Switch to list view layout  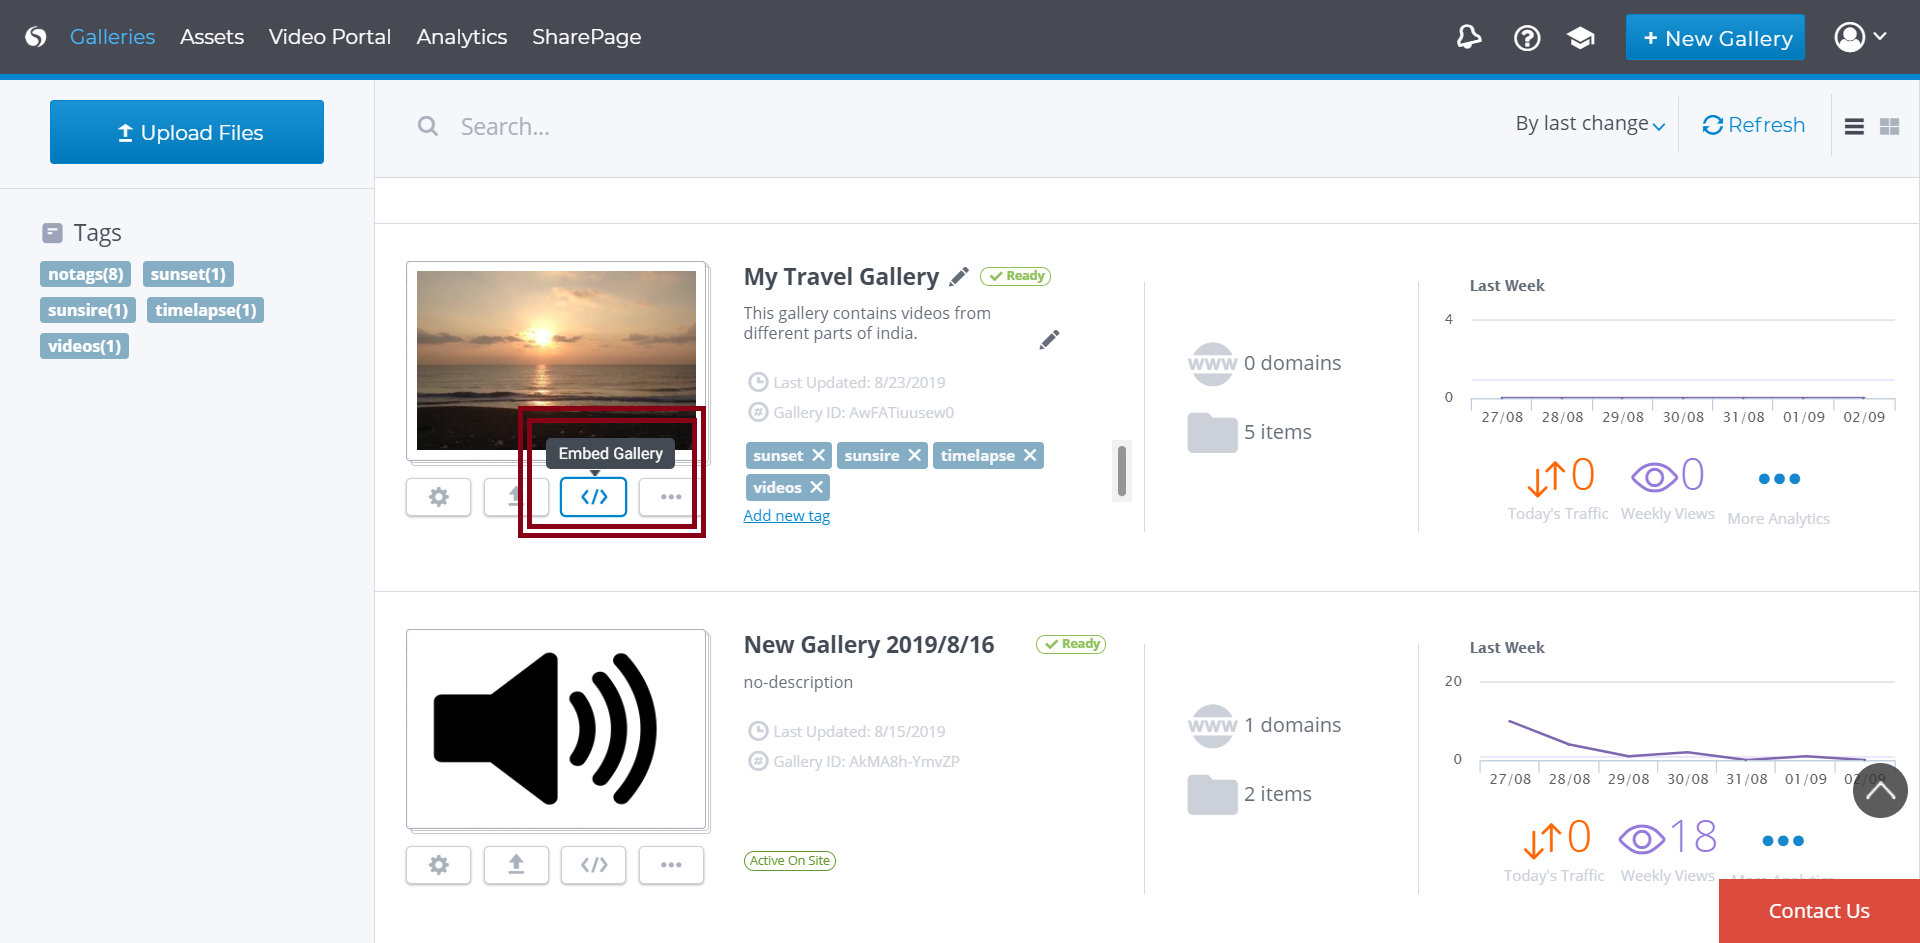point(1854,127)
